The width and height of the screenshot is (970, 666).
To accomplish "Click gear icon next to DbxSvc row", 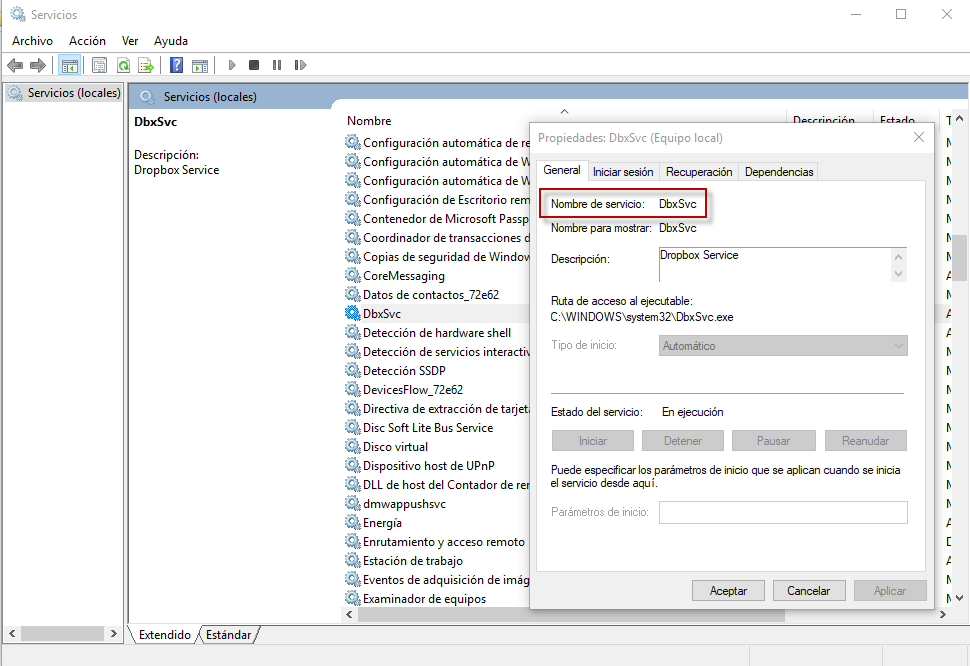I will 353,314.
